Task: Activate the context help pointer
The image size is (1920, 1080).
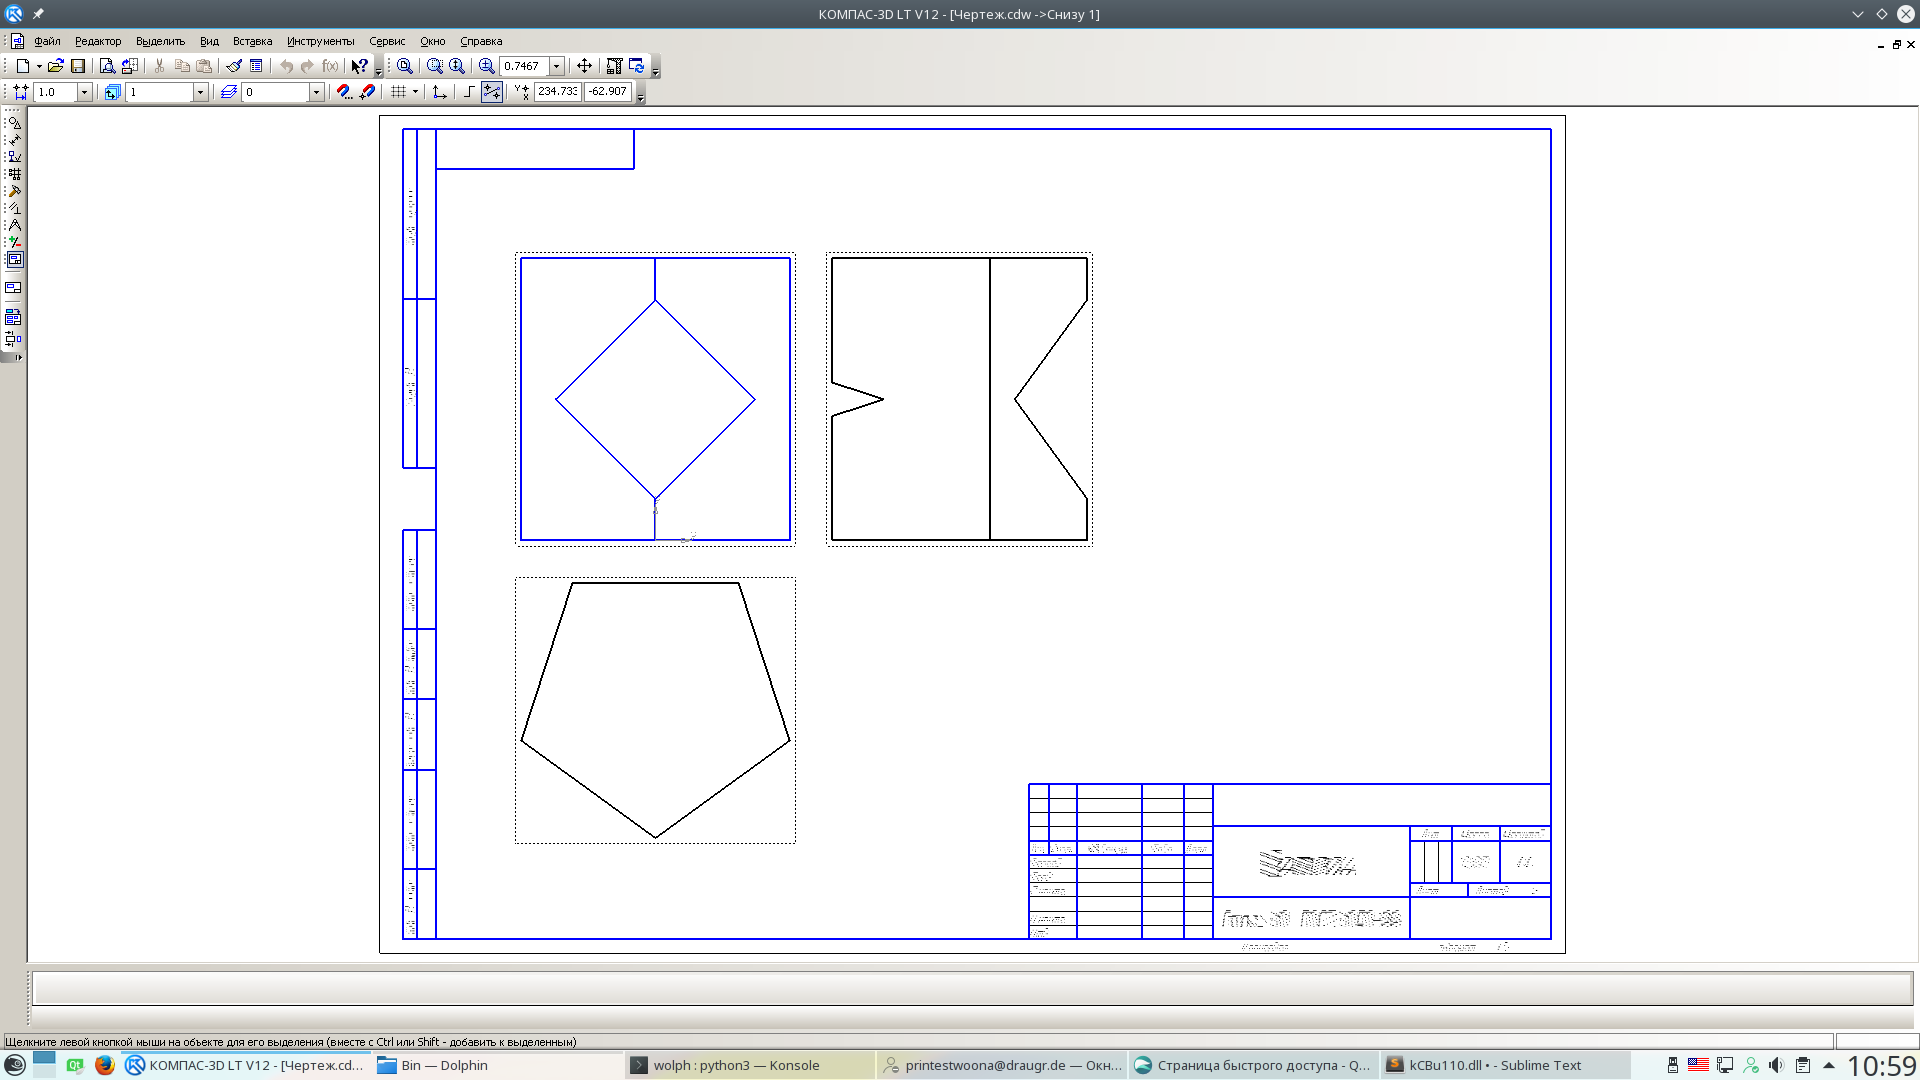Action: (x=359, y=66)
